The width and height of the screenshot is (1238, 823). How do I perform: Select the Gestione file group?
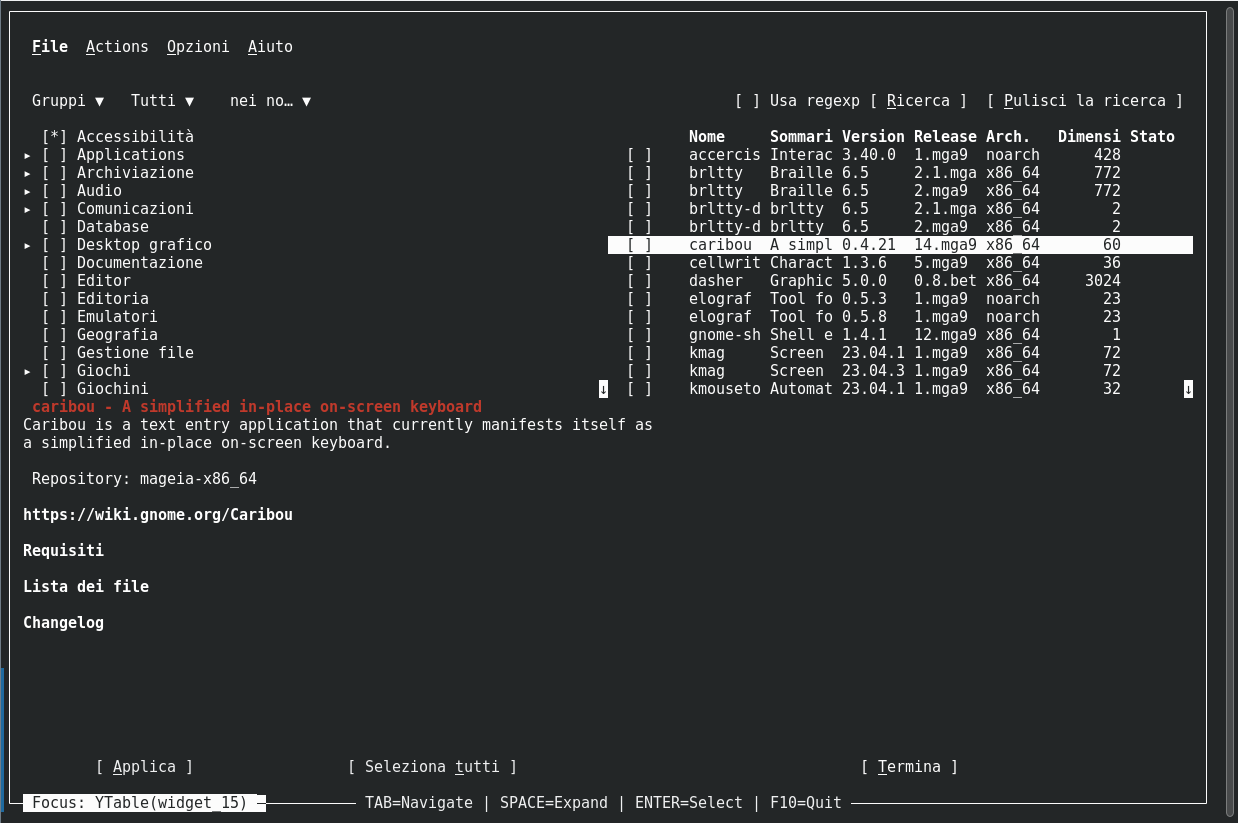point(135,353)
